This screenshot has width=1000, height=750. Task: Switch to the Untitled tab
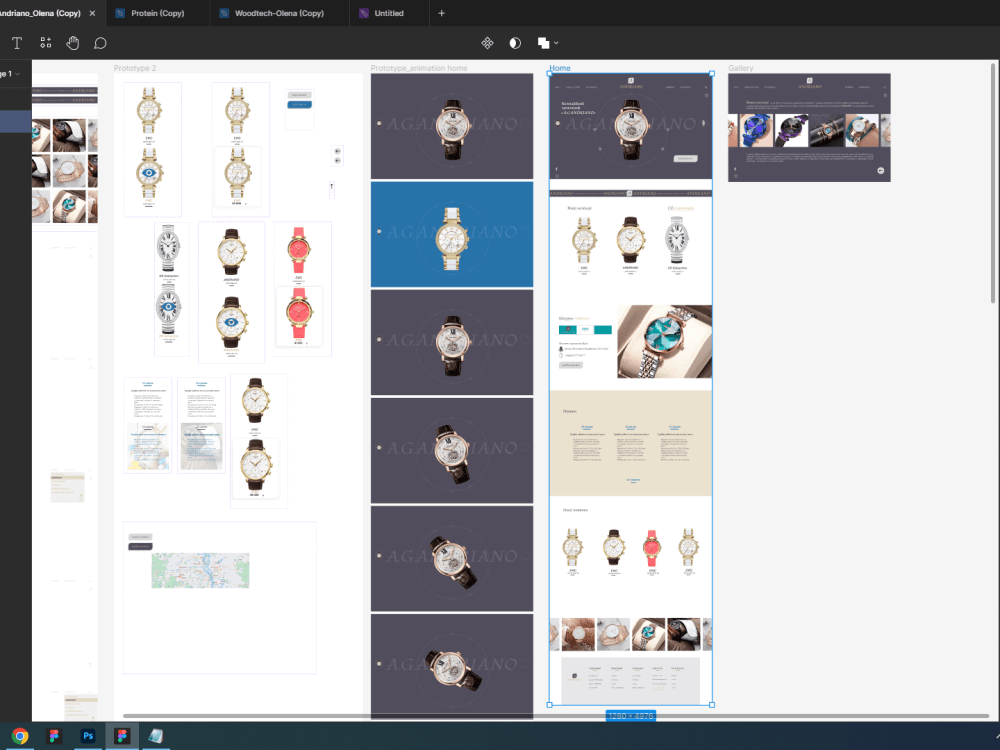(x=389, y=13)
